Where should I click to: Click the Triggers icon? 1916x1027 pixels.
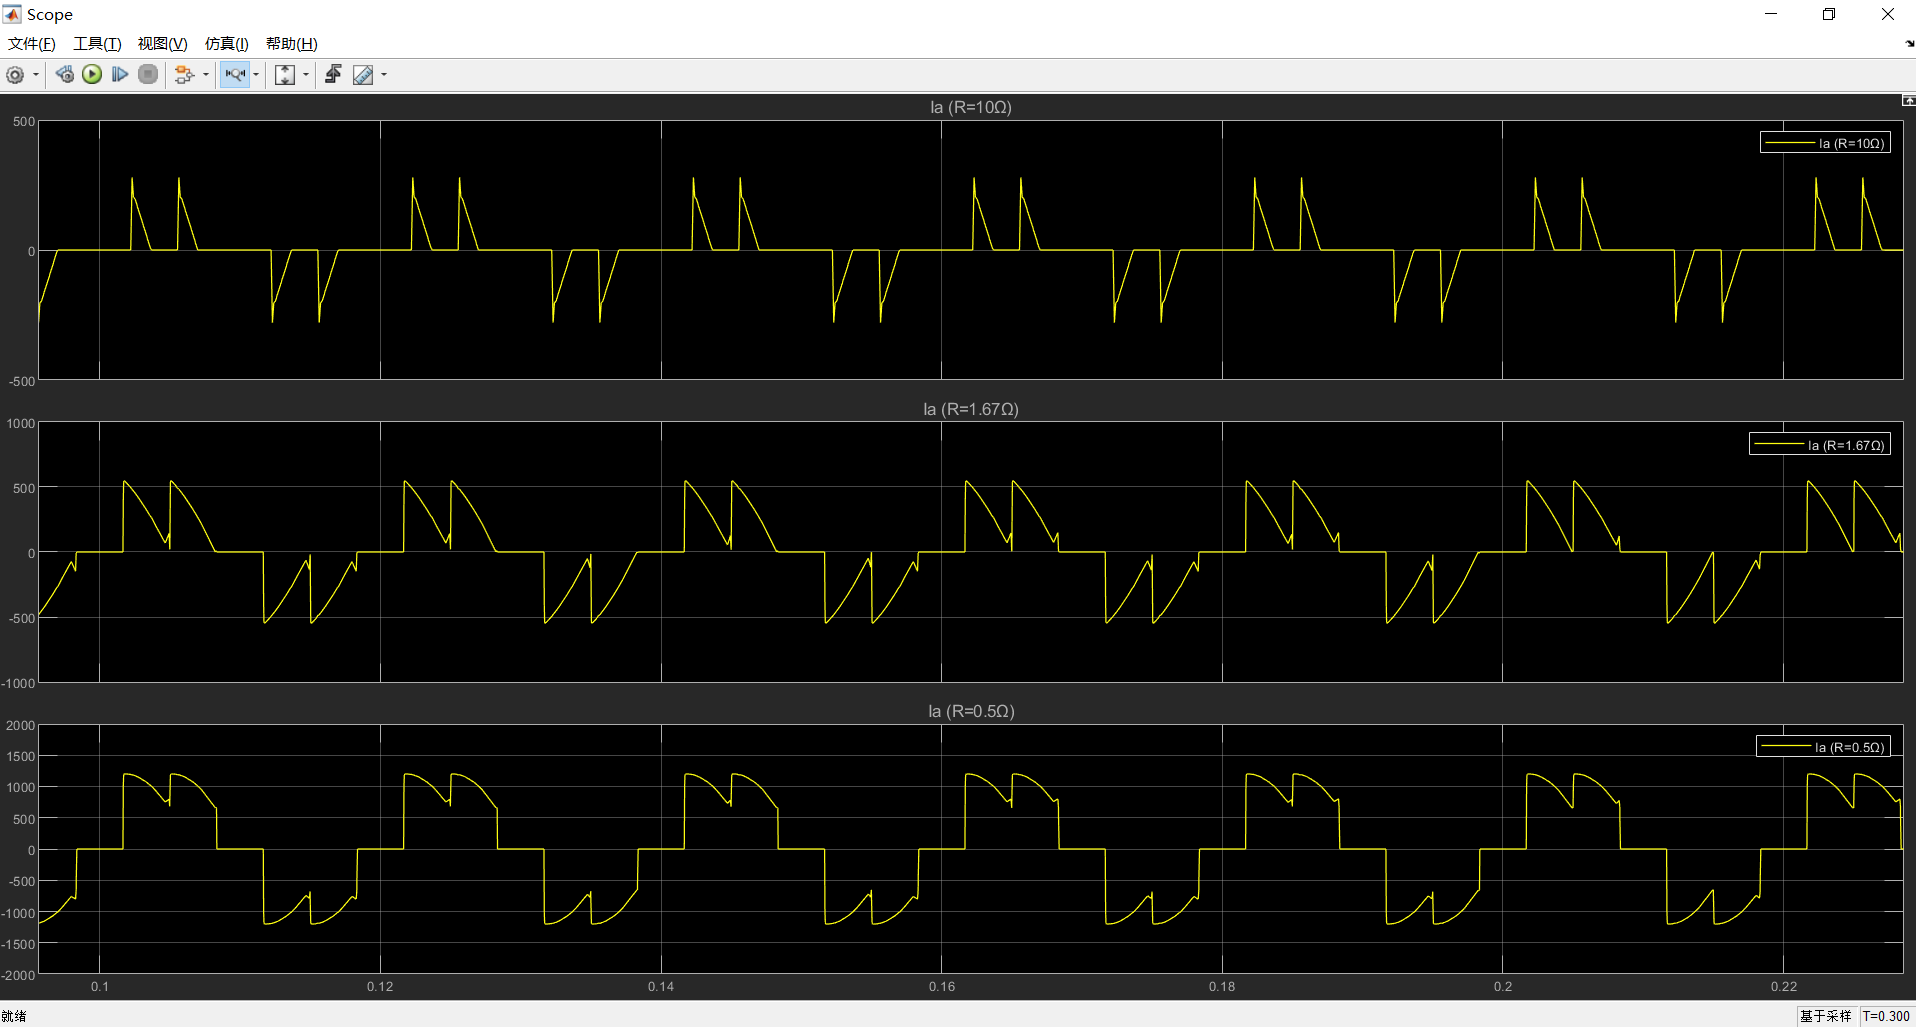(334, 75)
